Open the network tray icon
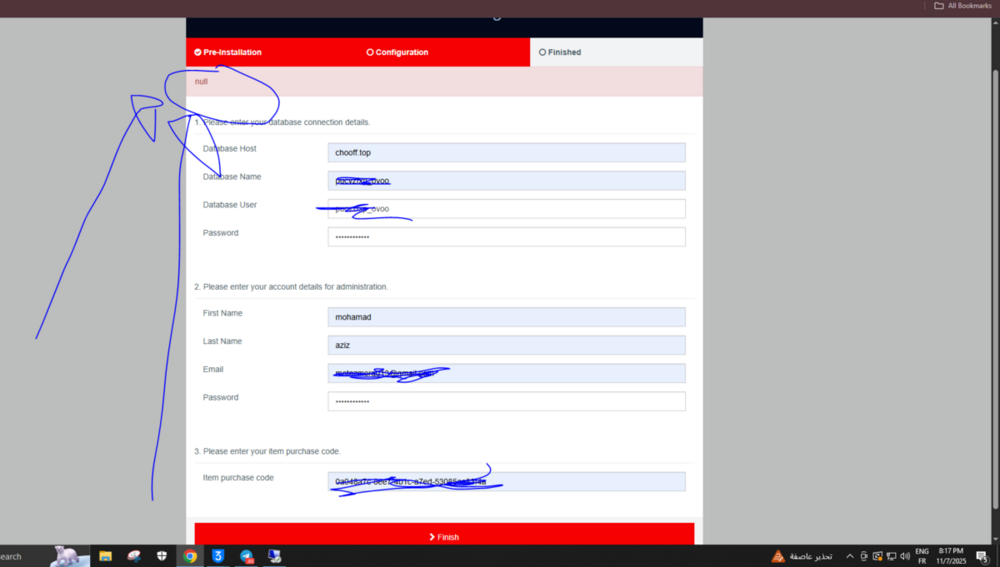Image resolution: width=1000 pixels, height=567 pixels. point(891,556)
